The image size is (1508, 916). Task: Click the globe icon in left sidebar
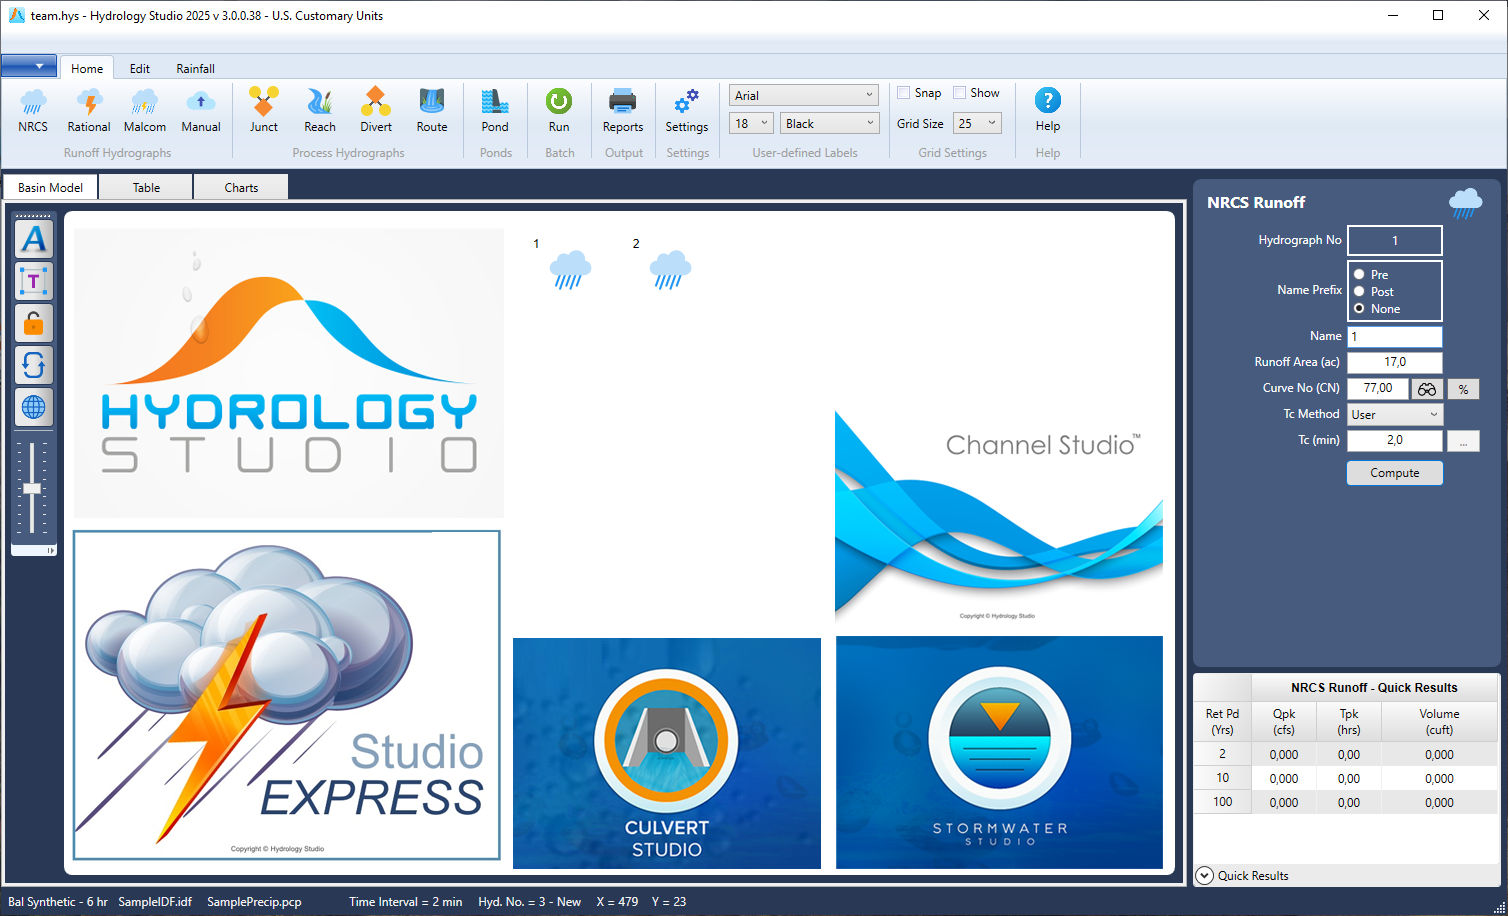pos(33,407)
